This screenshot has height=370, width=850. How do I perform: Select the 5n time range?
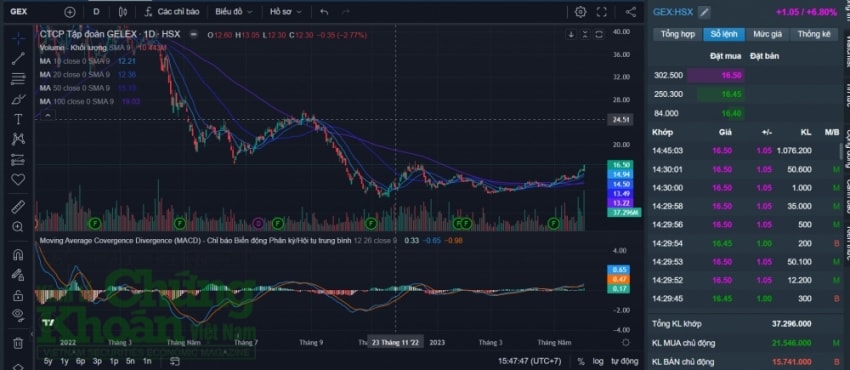pyautogui.click(x=130, y=361)
